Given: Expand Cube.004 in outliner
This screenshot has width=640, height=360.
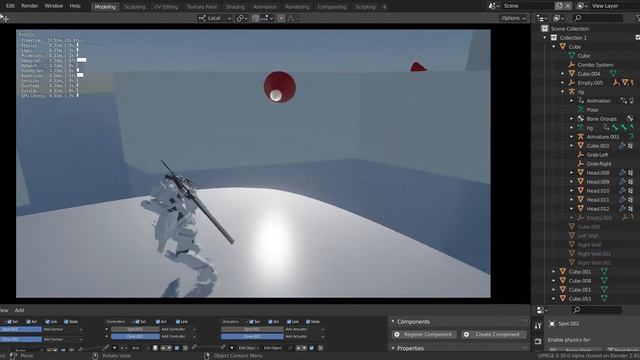Looking at the screenshot, I should [563, 74].
